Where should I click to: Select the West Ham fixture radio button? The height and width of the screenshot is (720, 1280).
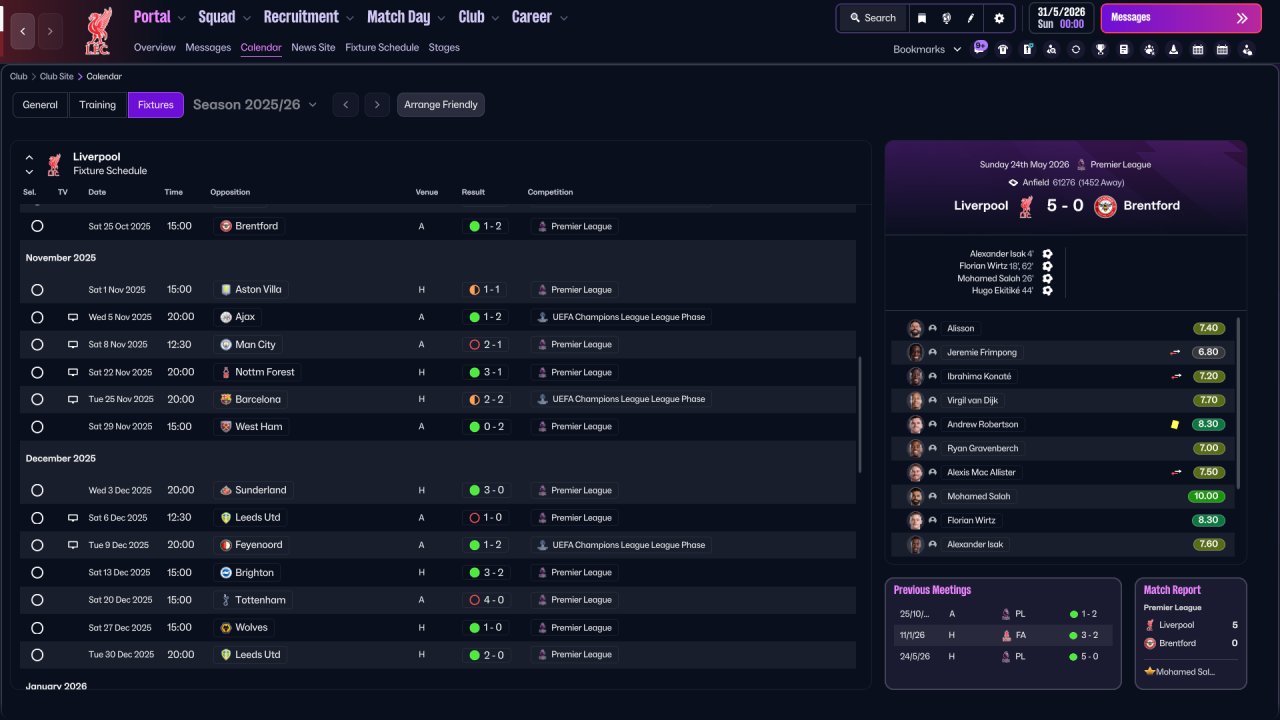[37, 427]
